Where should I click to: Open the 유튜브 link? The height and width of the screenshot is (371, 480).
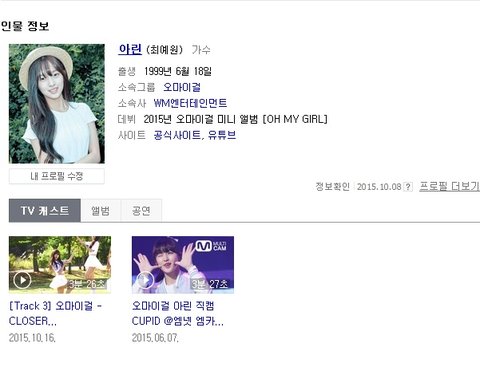pyautogui.click(x=222, y=135)
